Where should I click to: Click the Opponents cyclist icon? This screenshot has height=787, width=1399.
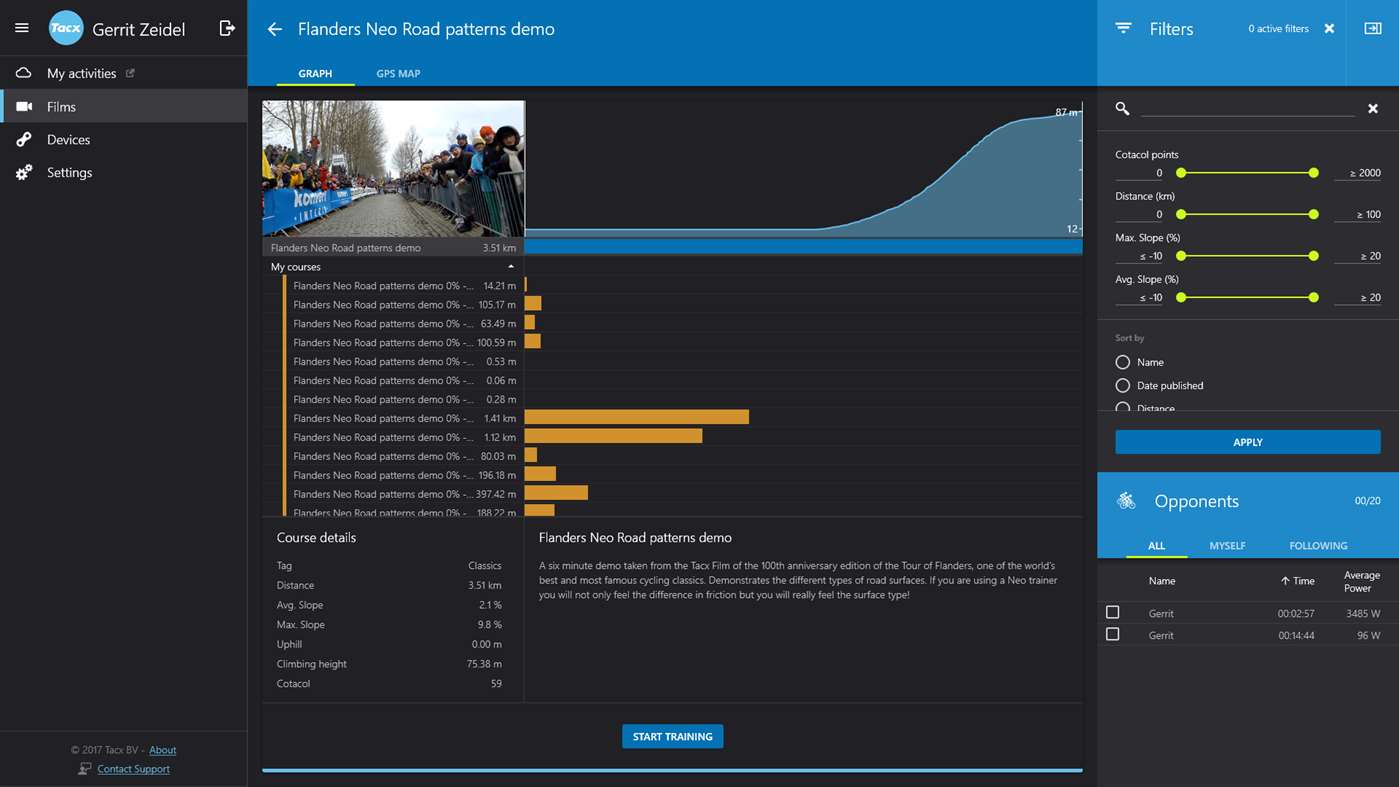[1126, 501]
